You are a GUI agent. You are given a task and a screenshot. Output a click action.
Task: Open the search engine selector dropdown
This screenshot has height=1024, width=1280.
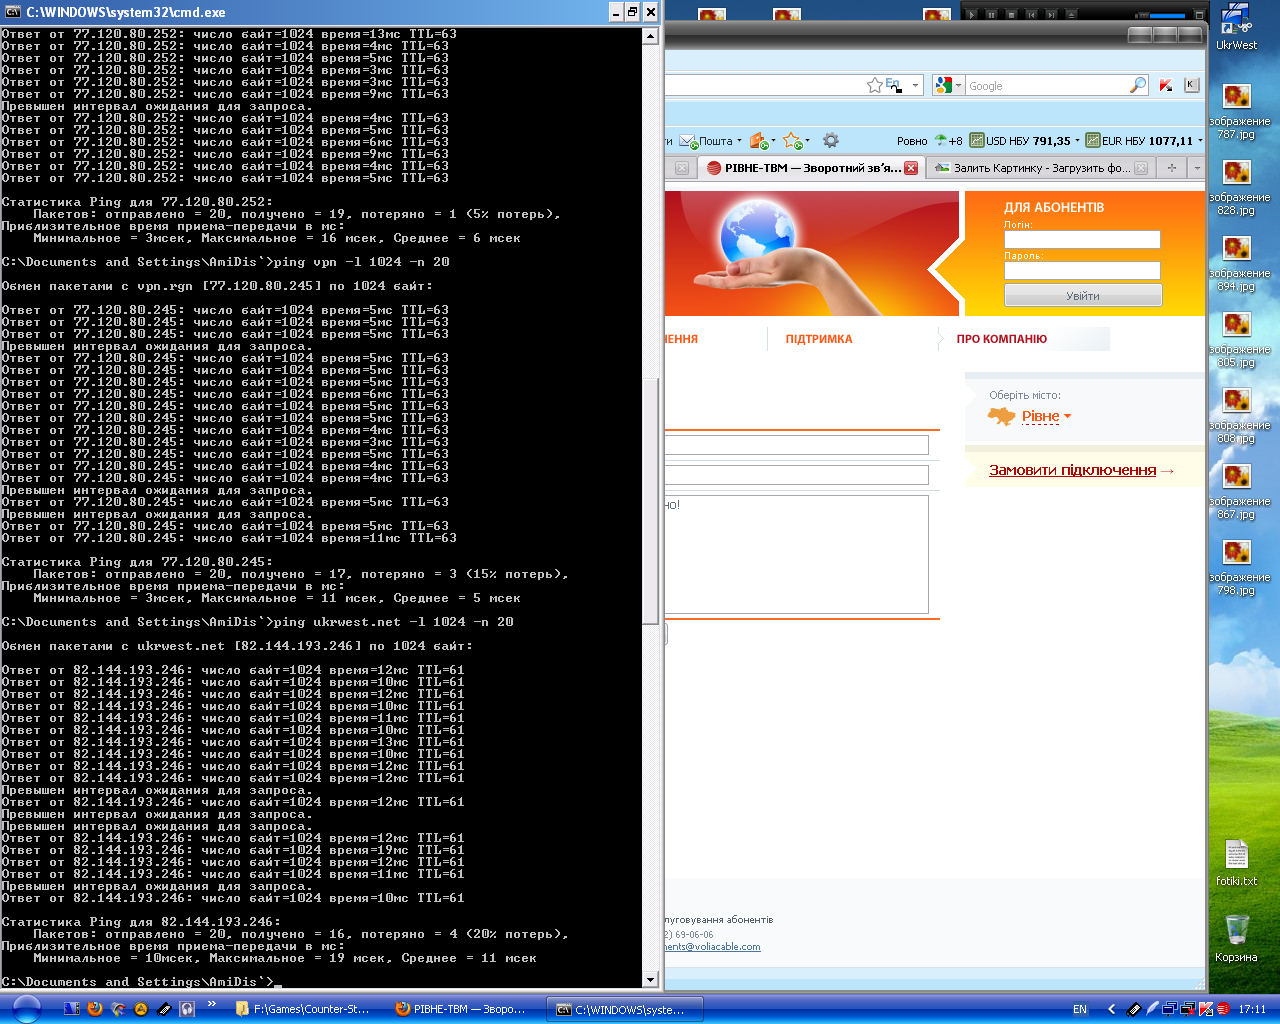pyautogui.click(x=947, y=85)
